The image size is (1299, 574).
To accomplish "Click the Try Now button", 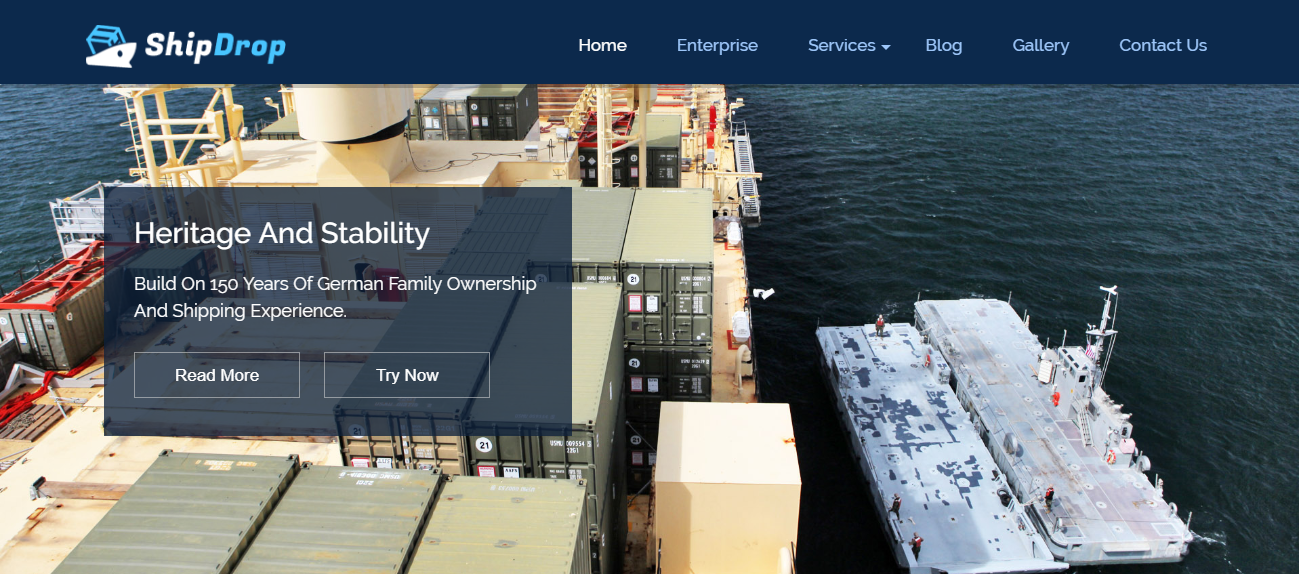I will click(407, 375).
